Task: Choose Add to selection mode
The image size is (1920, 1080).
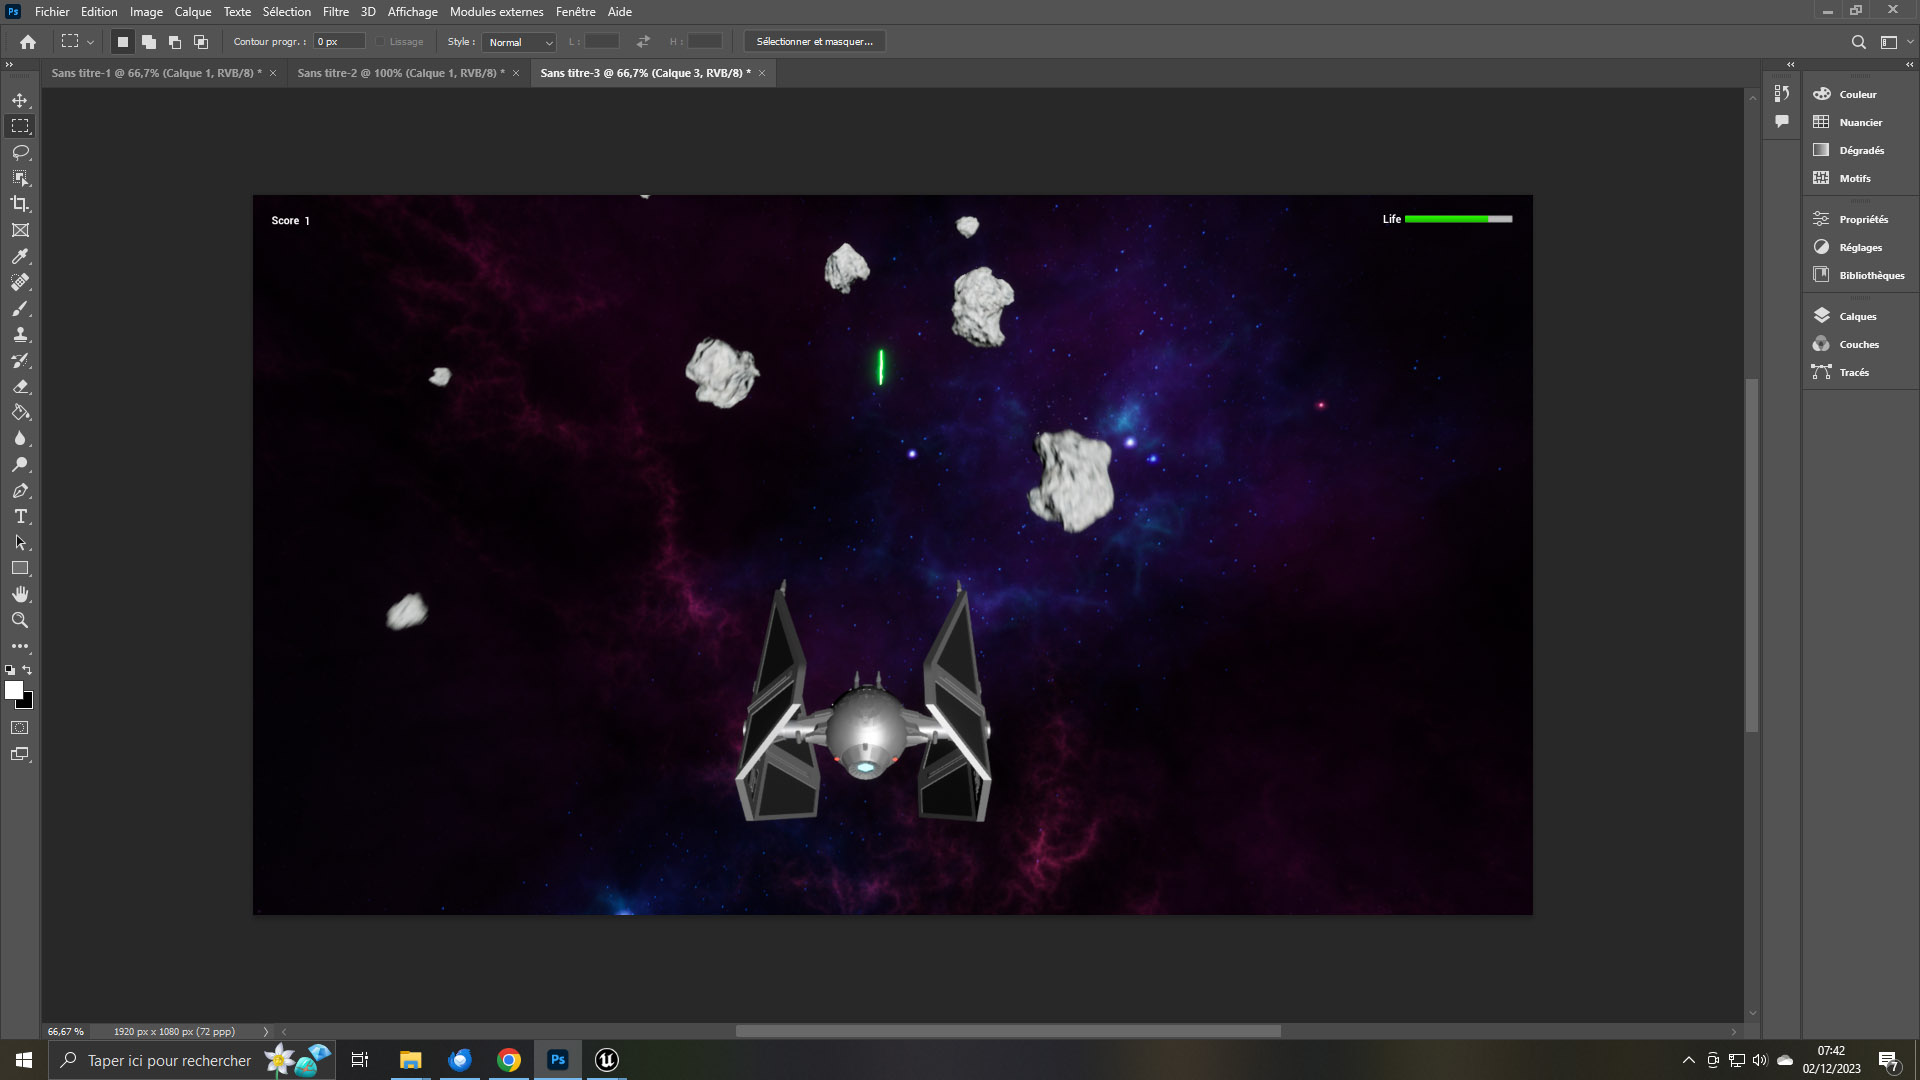Action: [x=149, y=42]
